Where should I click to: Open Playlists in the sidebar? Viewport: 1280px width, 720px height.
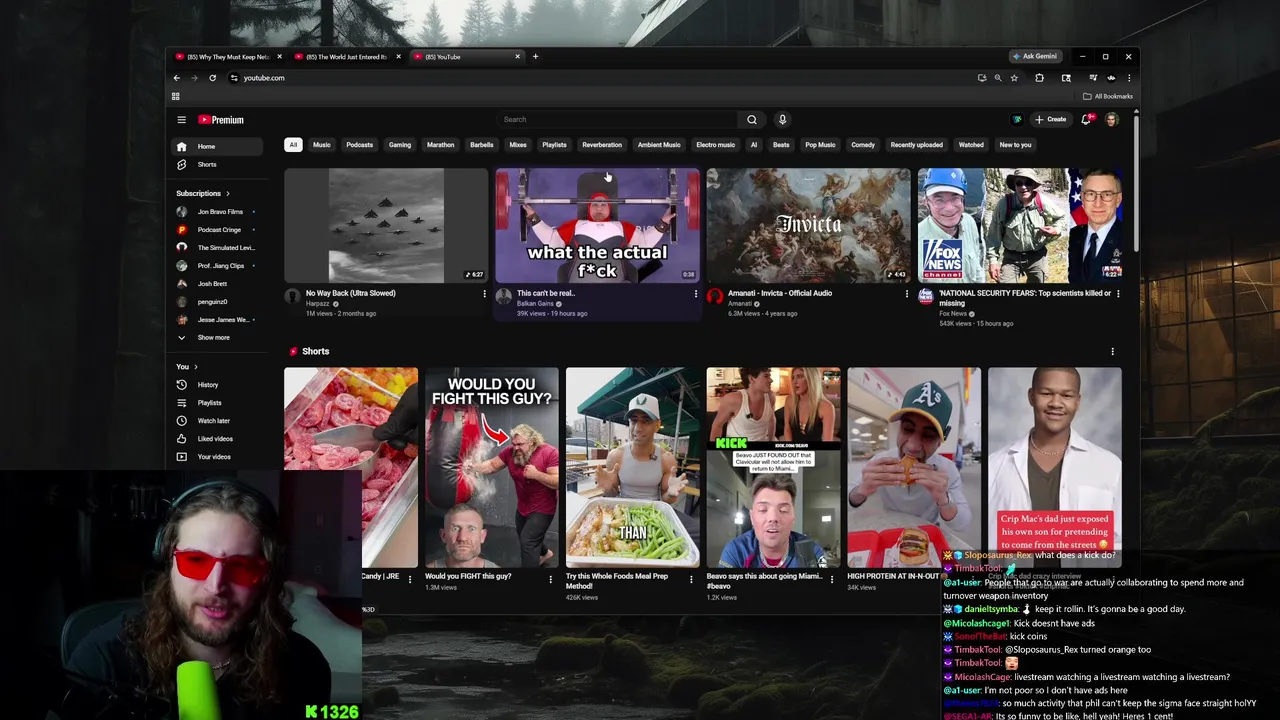216,403
